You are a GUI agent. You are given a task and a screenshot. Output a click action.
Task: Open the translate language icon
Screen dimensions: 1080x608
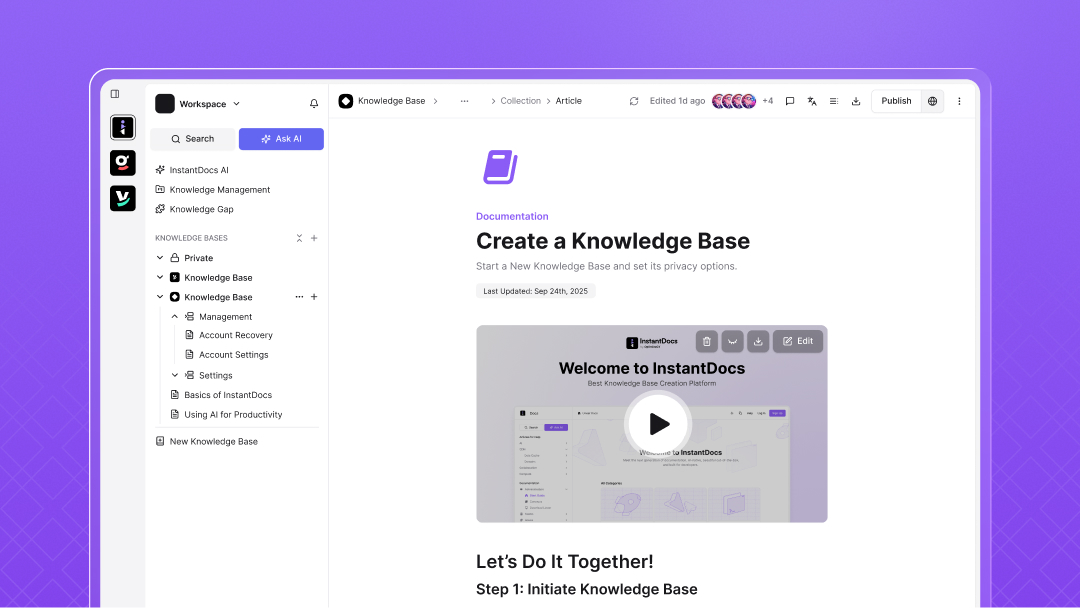812,101
